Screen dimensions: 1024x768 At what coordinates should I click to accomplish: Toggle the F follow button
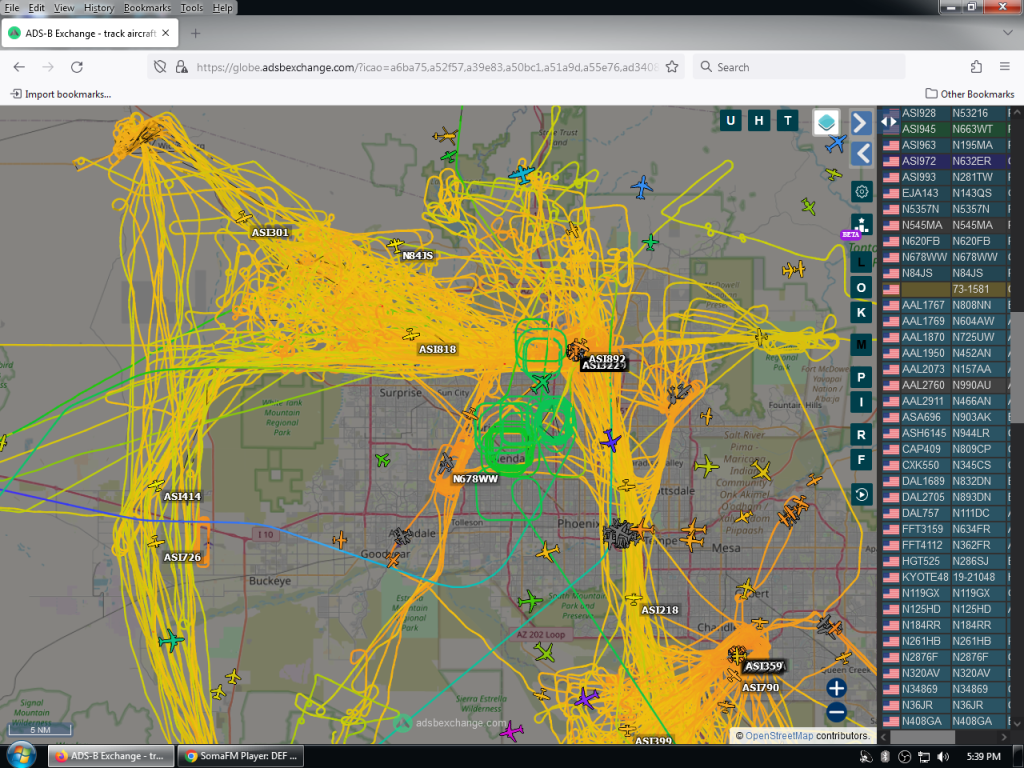[x=861, y=460]
